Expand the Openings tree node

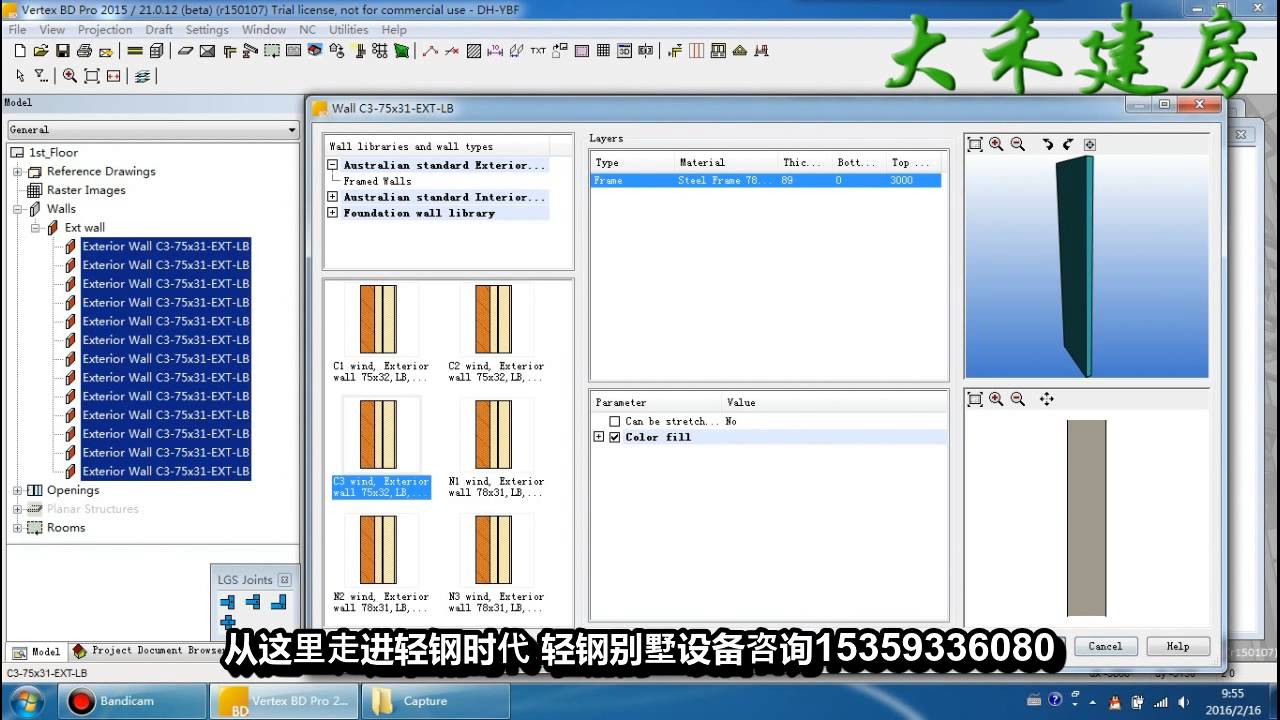(x=17, y=491)
